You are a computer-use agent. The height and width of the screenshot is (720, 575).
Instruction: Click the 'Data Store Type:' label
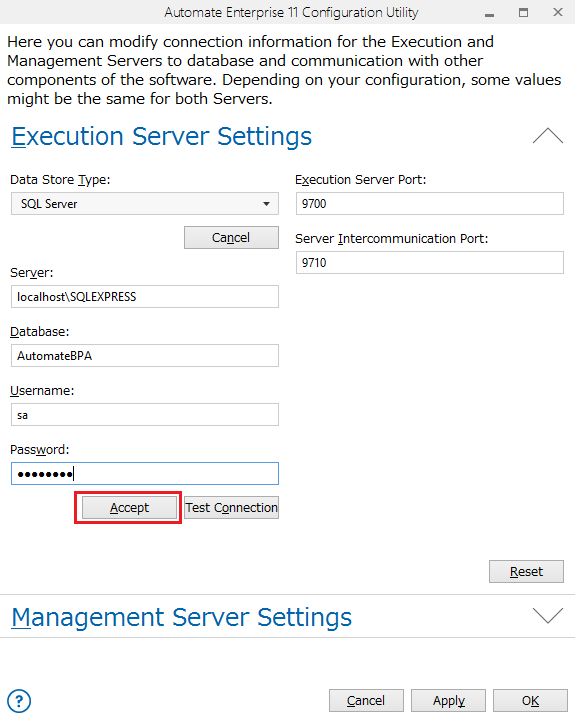coord(60,180)
